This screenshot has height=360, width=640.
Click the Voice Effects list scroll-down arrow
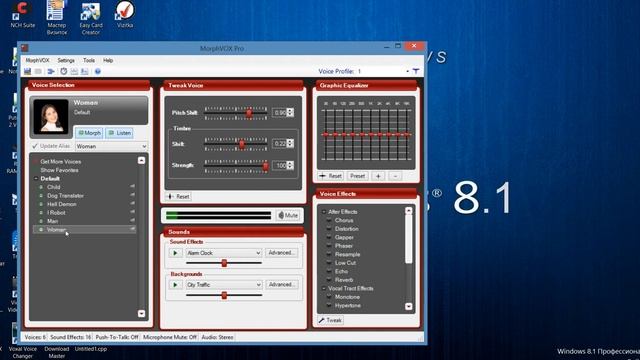point(409,307)
